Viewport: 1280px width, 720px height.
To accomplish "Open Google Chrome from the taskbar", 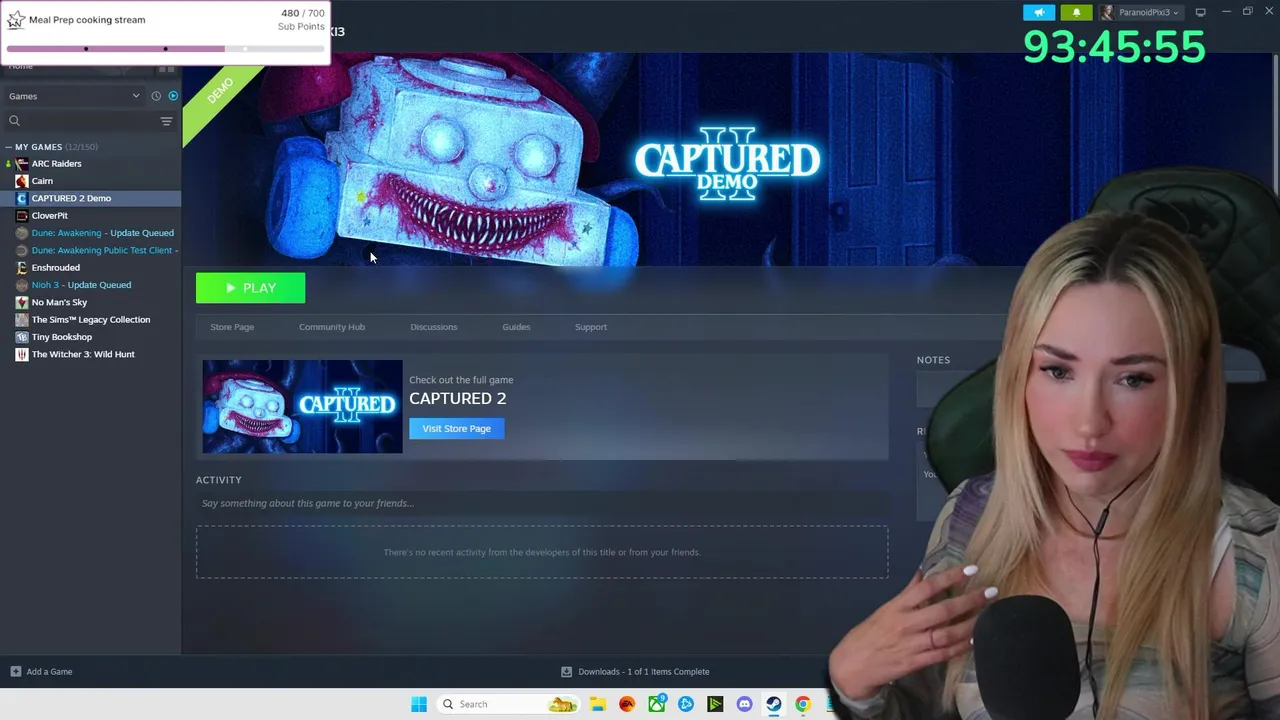I will tap(802, 704).
